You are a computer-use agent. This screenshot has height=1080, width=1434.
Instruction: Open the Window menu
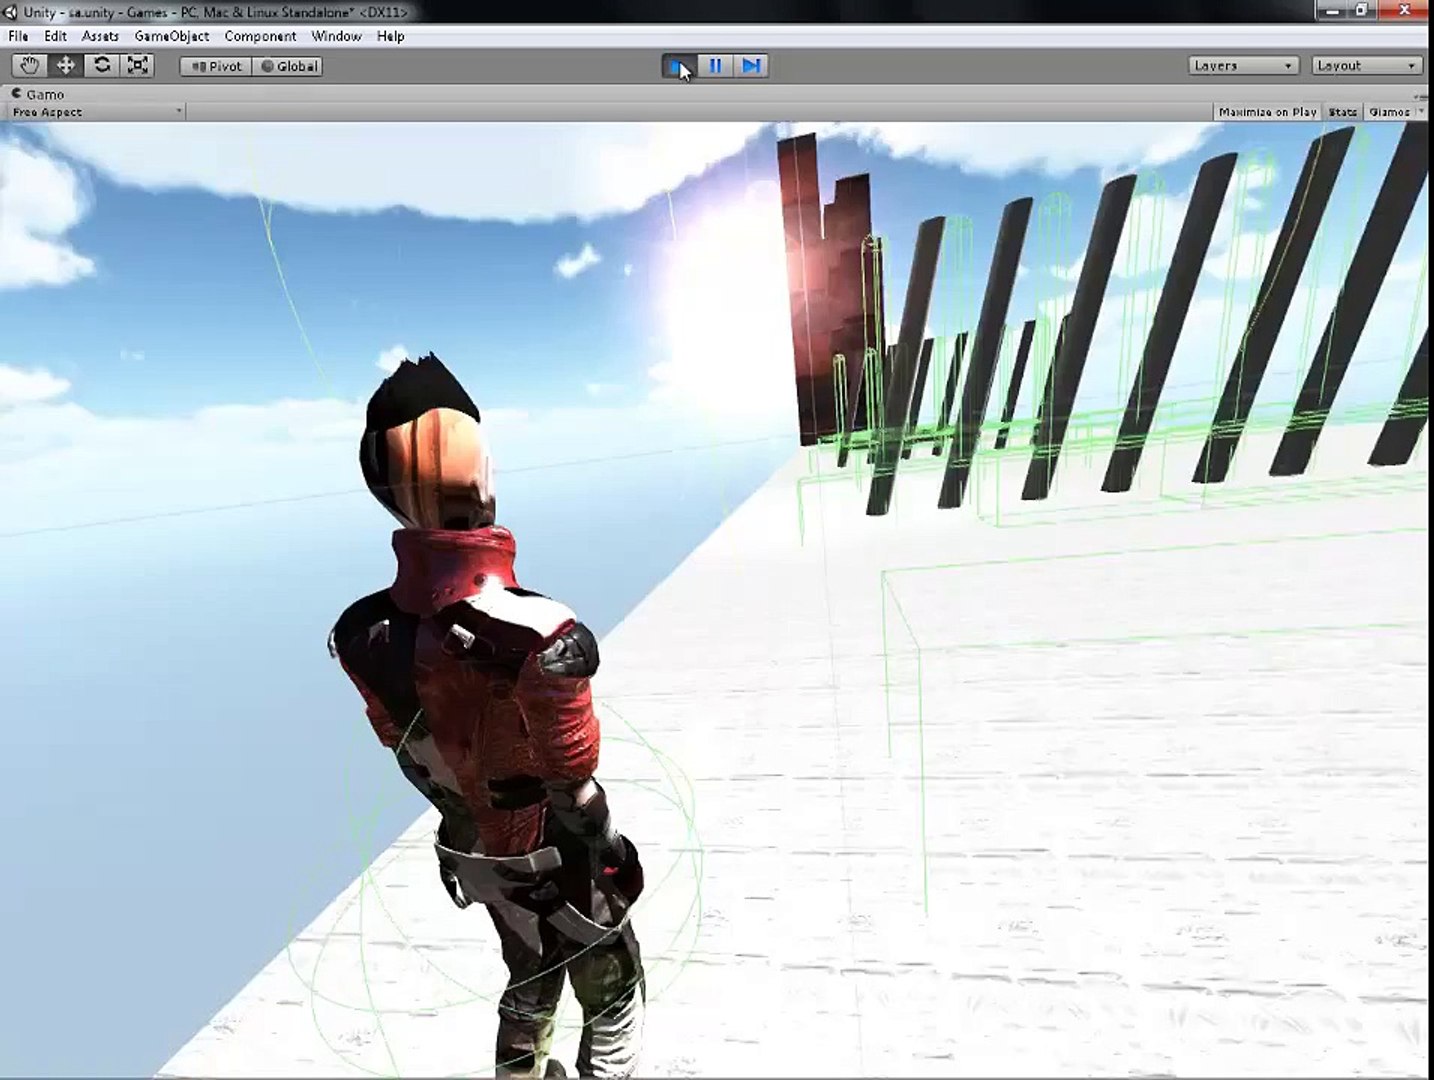[336, 36]
